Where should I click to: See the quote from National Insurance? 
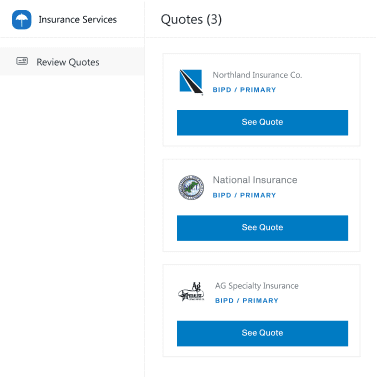[x=262, y=228]
